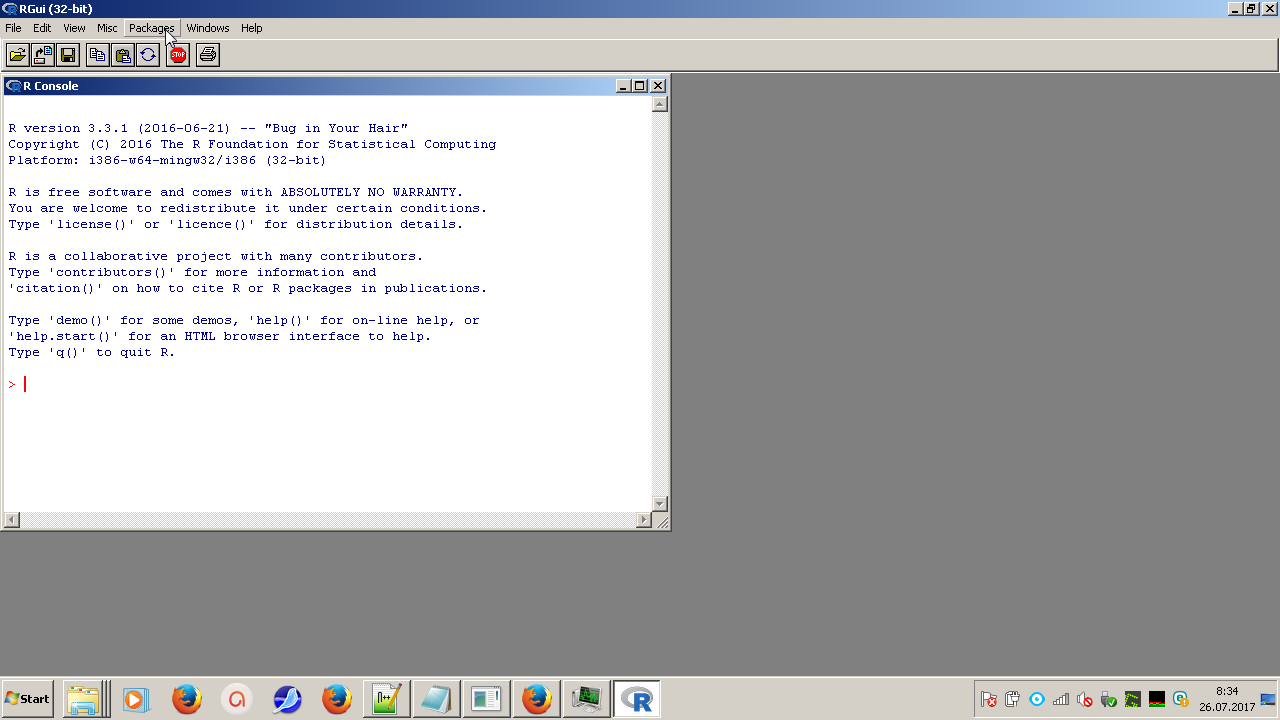Open the Misc menu
The height and width of the screenshot is (720, 1280).
point(107,28)
